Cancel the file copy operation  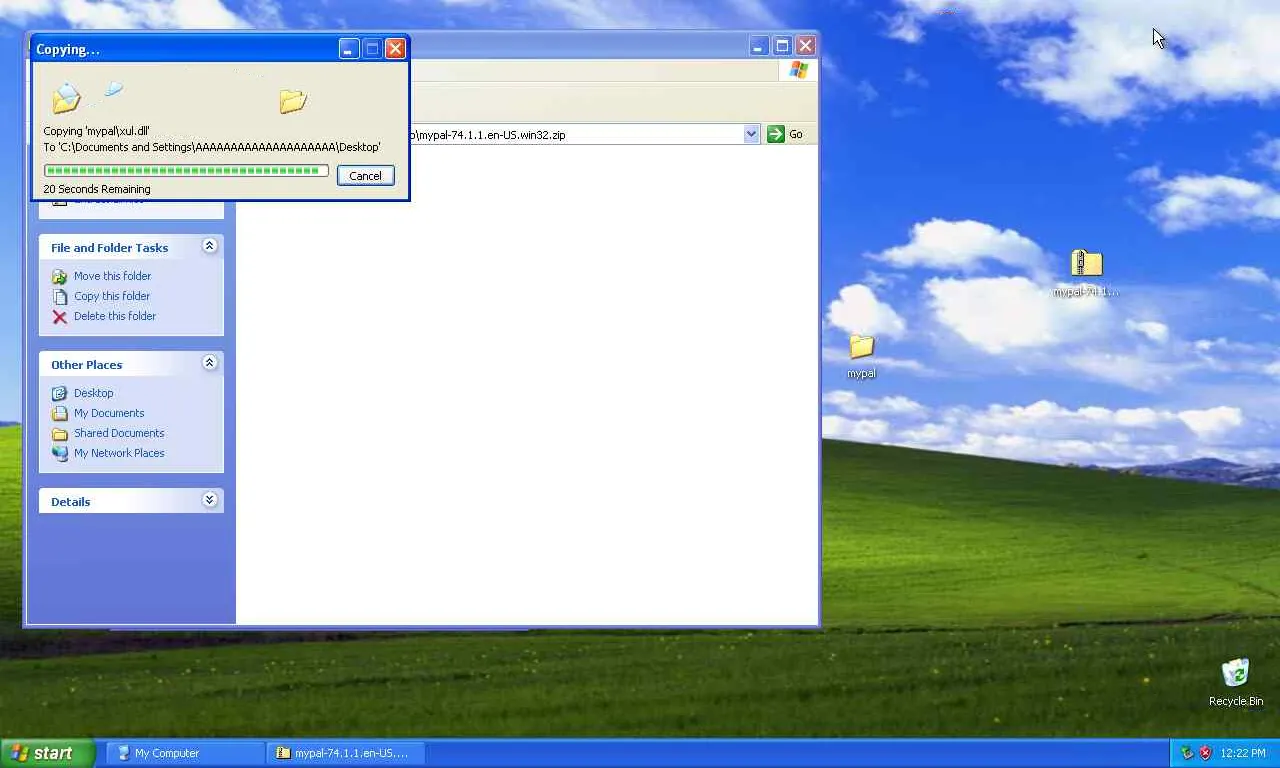pyautogui.click(x=365, y=176)
